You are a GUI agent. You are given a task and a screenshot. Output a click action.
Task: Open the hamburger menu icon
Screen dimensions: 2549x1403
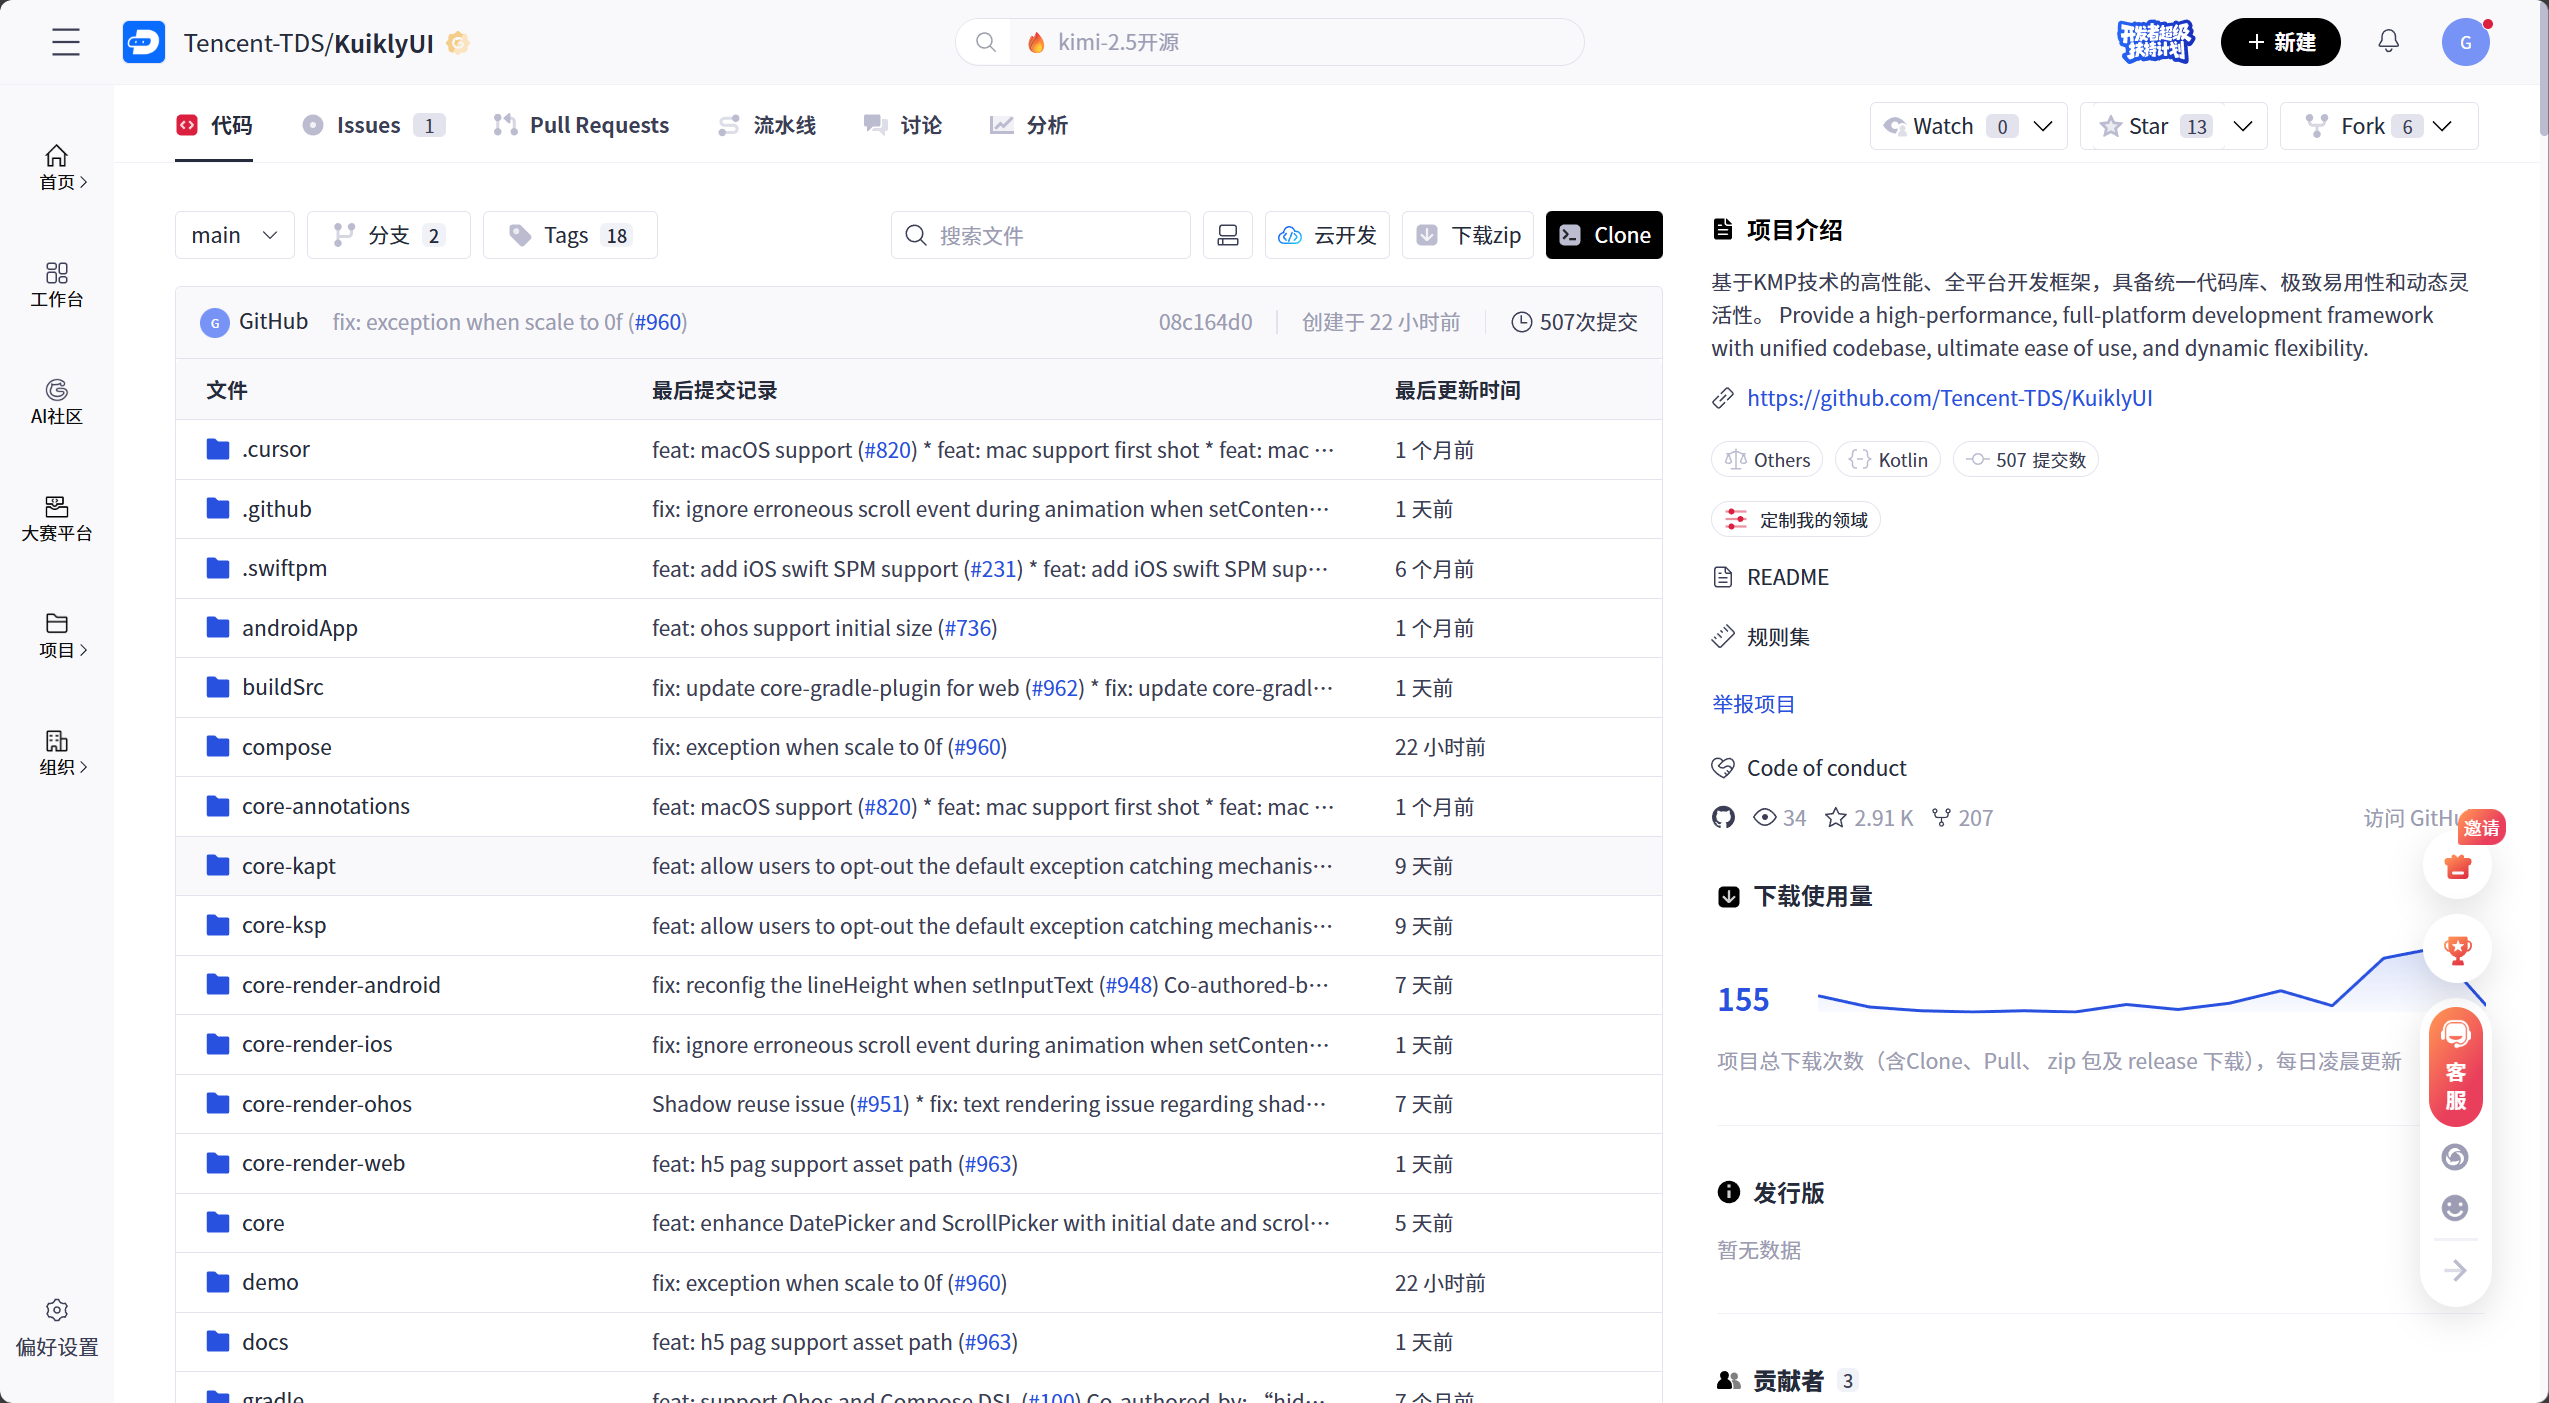pyautogui.click(x=66, y=42)
